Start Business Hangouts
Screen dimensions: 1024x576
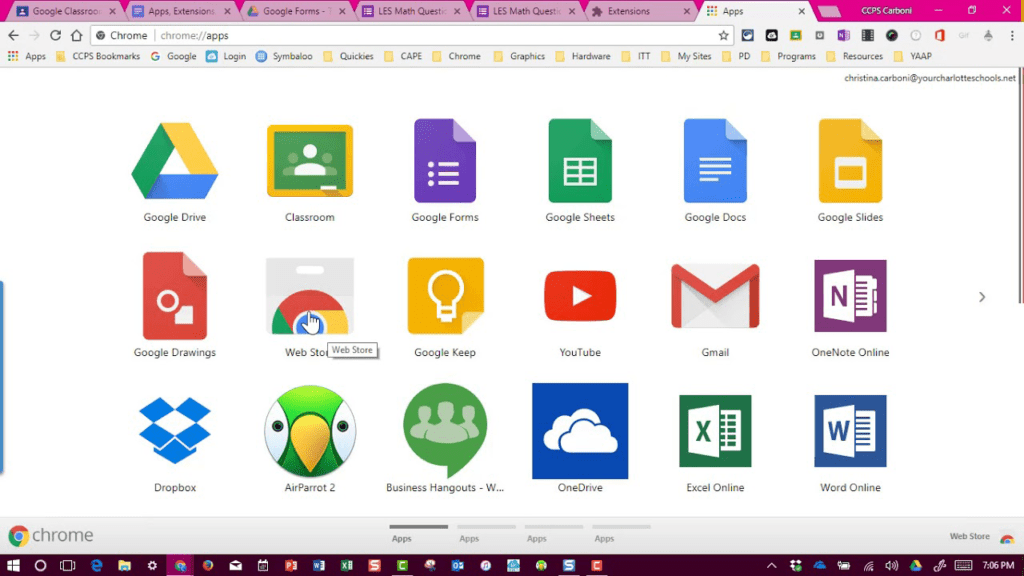pyautogui.click(x=445, y=430)
